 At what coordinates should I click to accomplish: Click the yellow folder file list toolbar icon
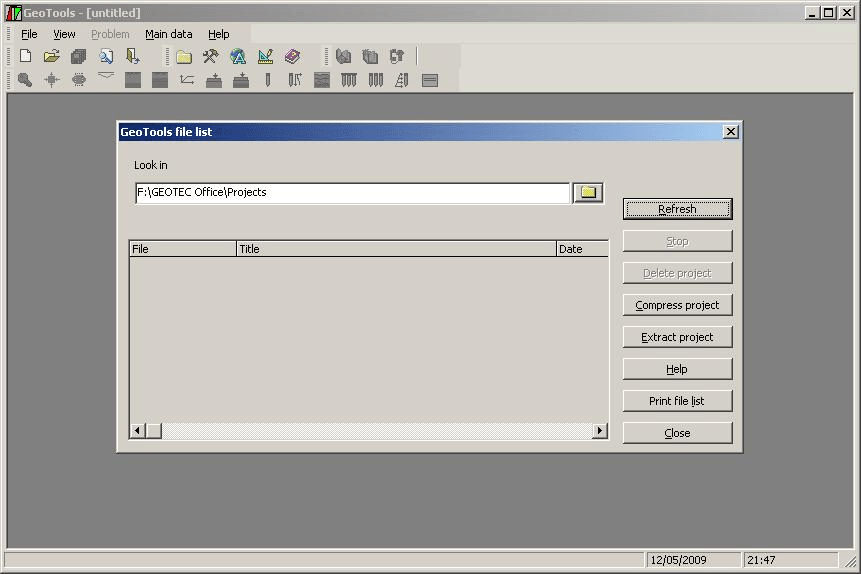coord(184,57)
